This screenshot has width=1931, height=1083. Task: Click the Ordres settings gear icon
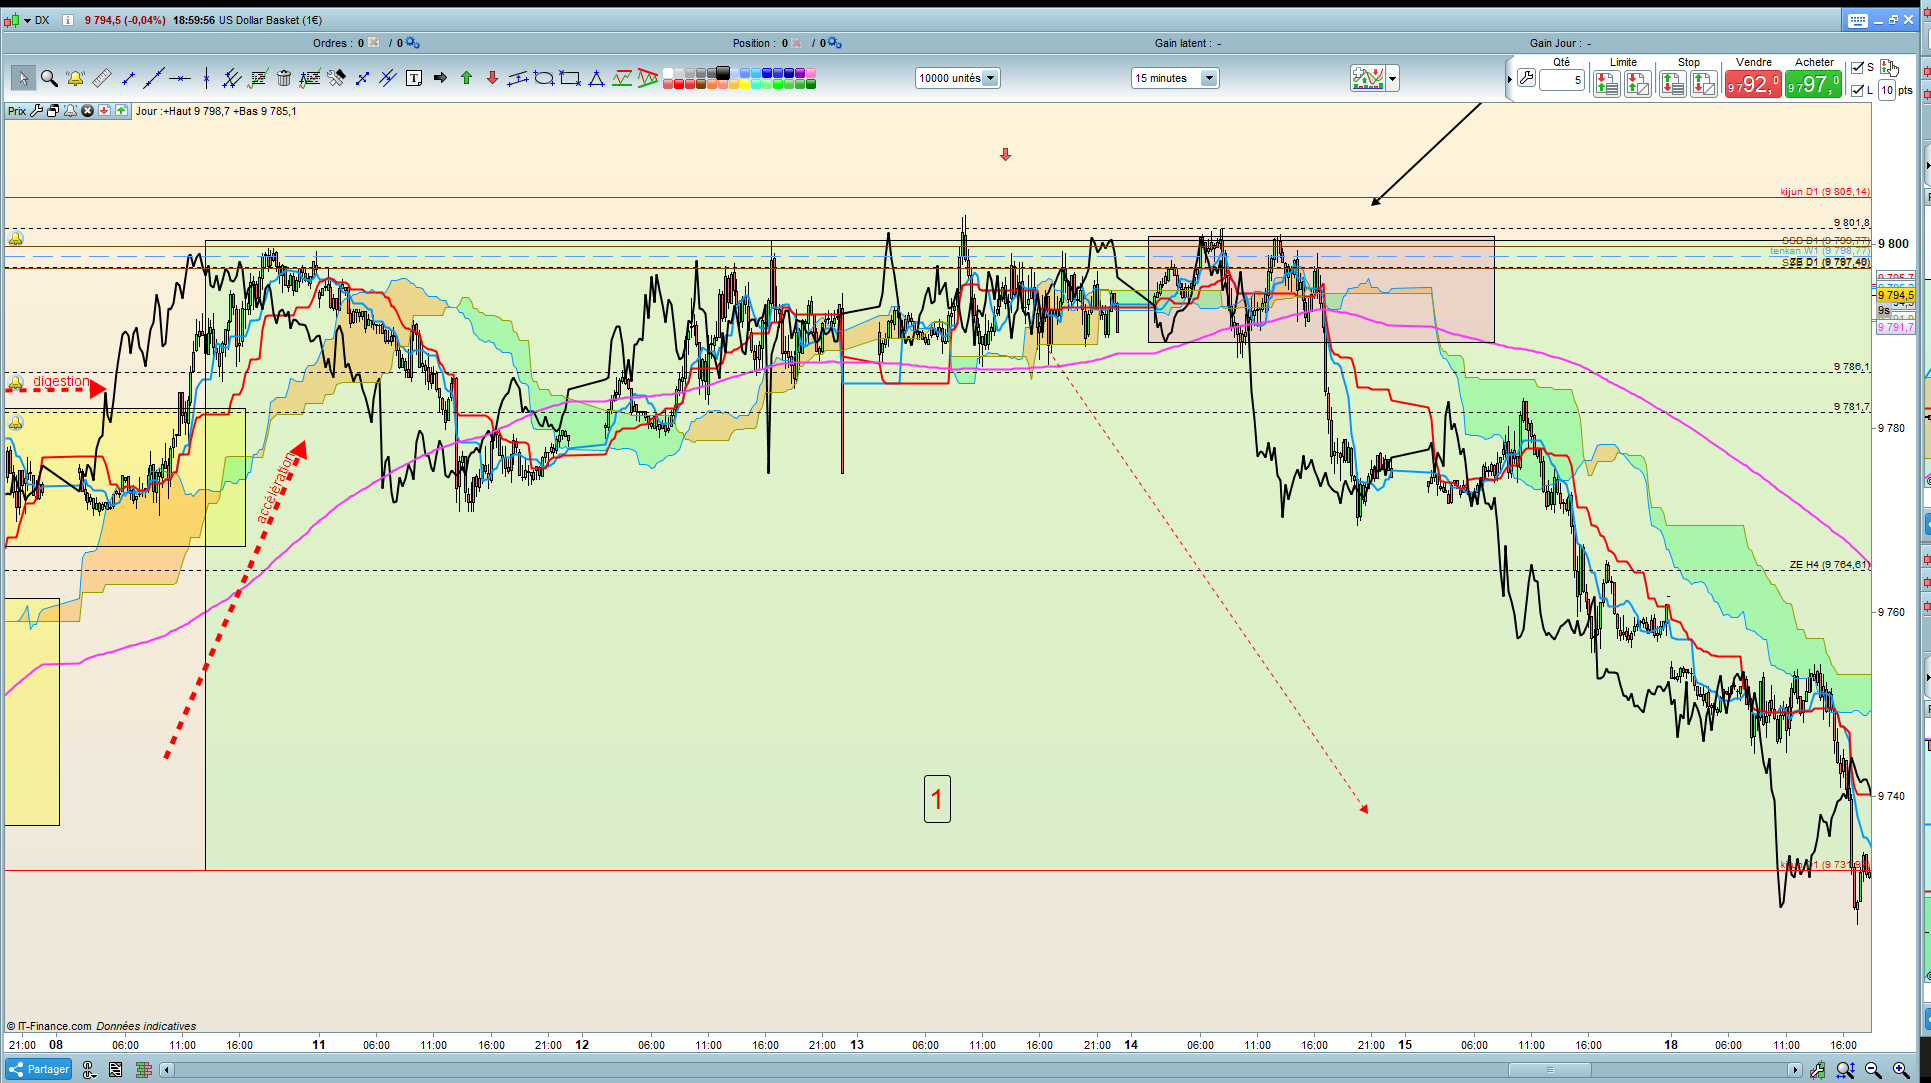click(413, 43)
